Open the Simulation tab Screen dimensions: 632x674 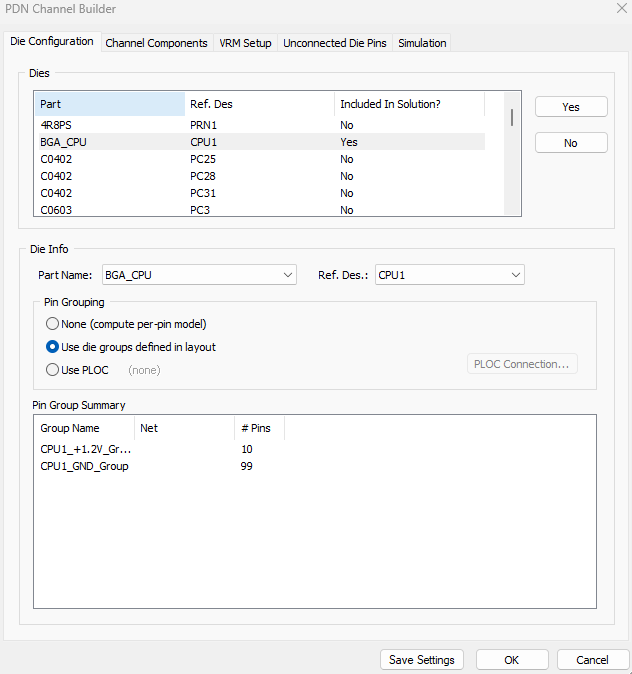click(421, 43)
